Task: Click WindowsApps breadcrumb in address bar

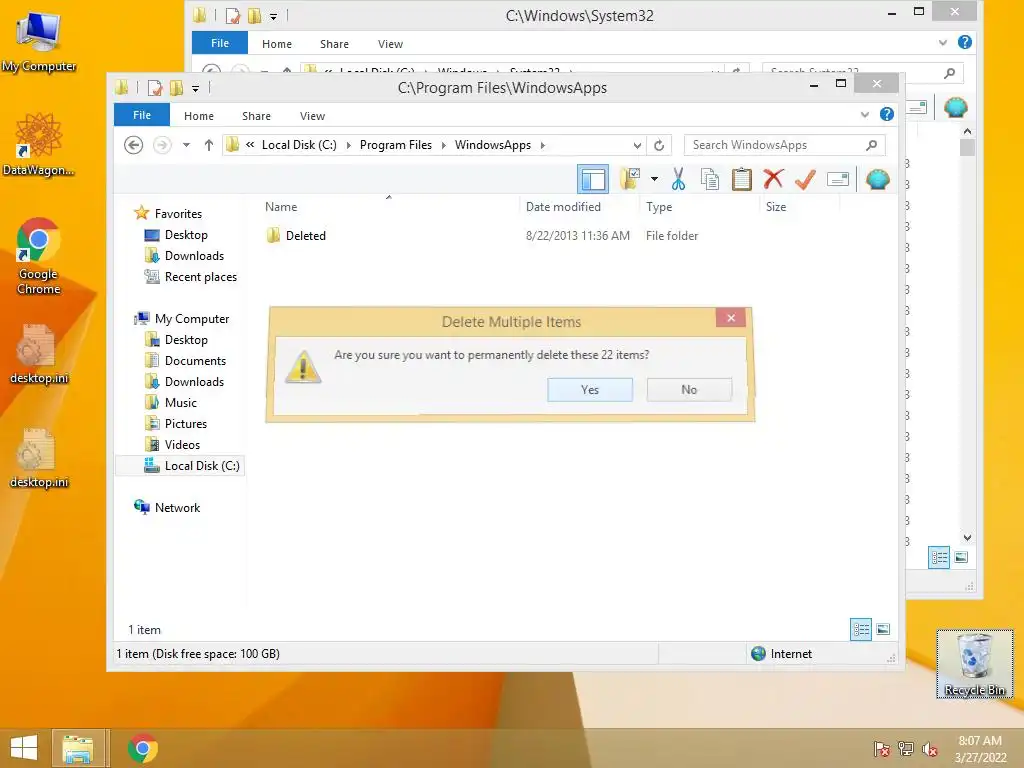Action: coord(493,145)
